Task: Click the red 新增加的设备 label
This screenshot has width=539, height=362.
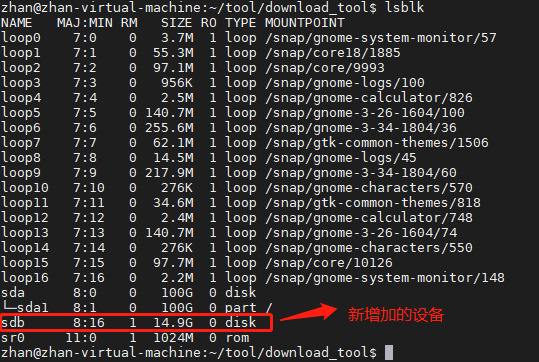Action: click(396, 315)
